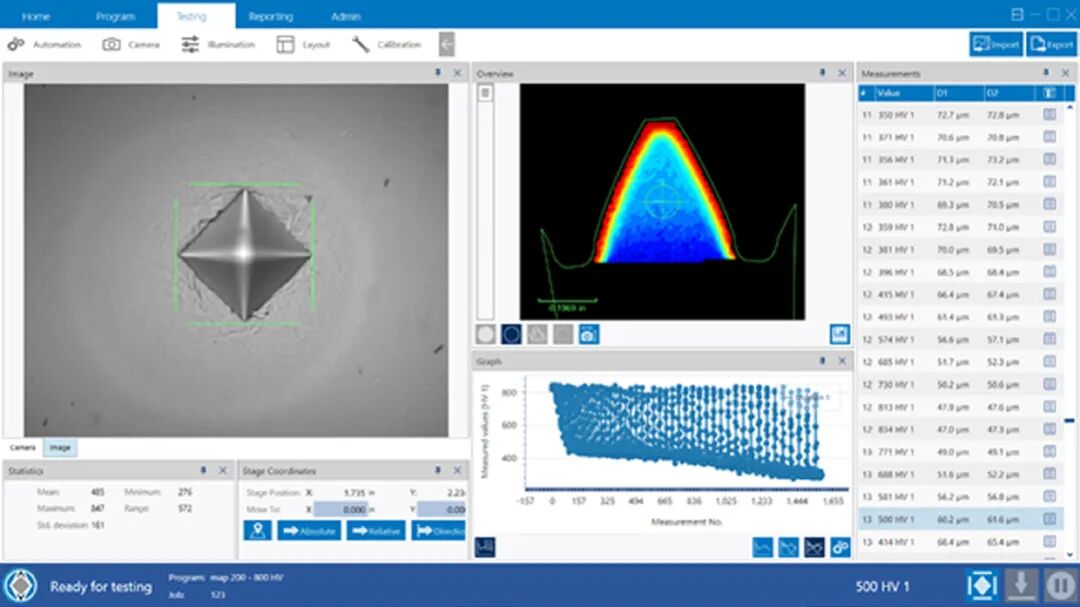Close the Statistics panel
1080x607 pixels.
(222, 470)
